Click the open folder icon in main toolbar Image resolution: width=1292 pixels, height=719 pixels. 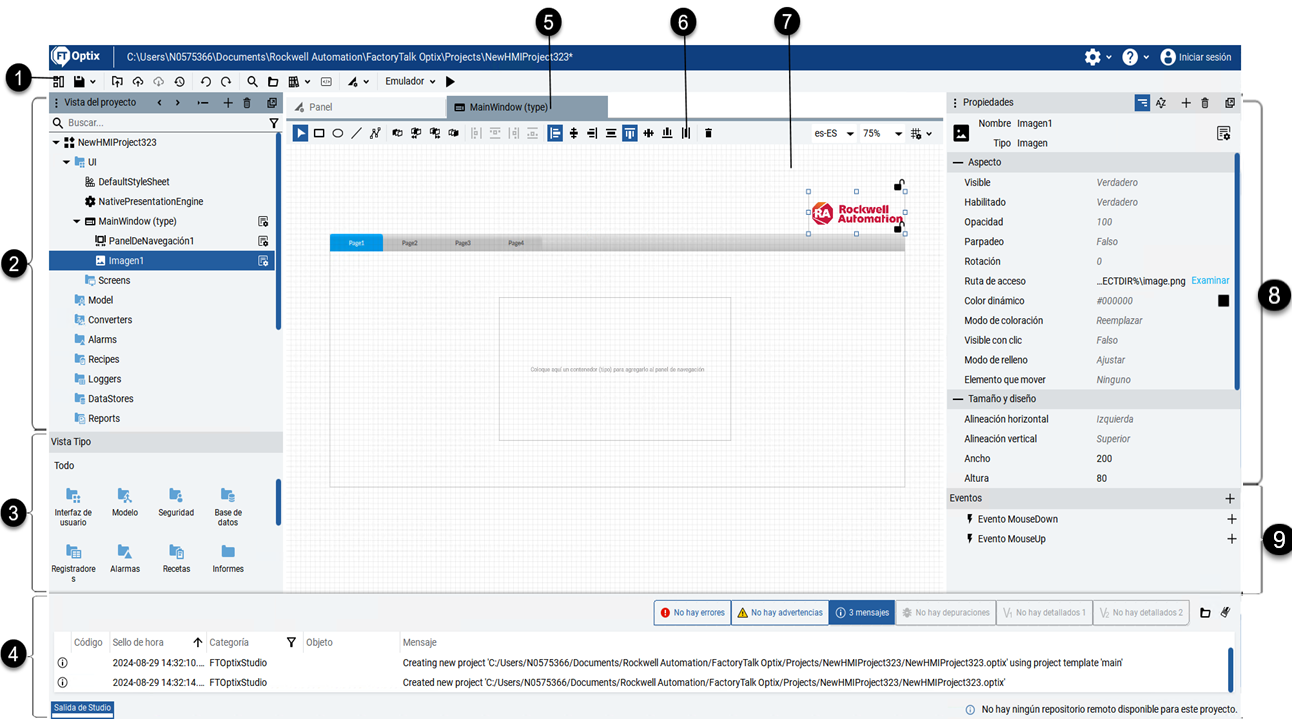click(273, 81)
